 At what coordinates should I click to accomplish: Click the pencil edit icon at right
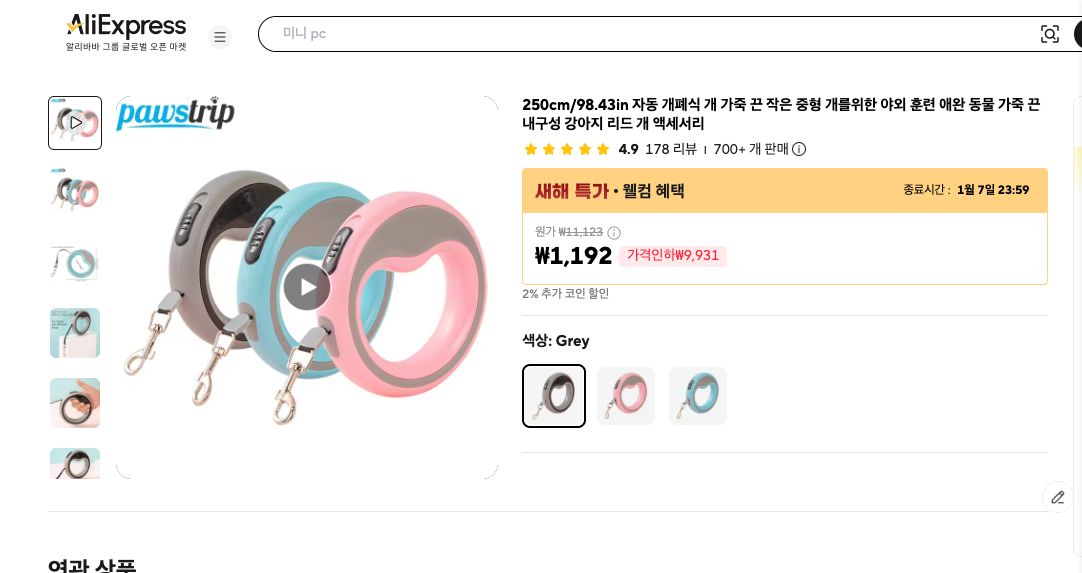(x=1058, y=497)
